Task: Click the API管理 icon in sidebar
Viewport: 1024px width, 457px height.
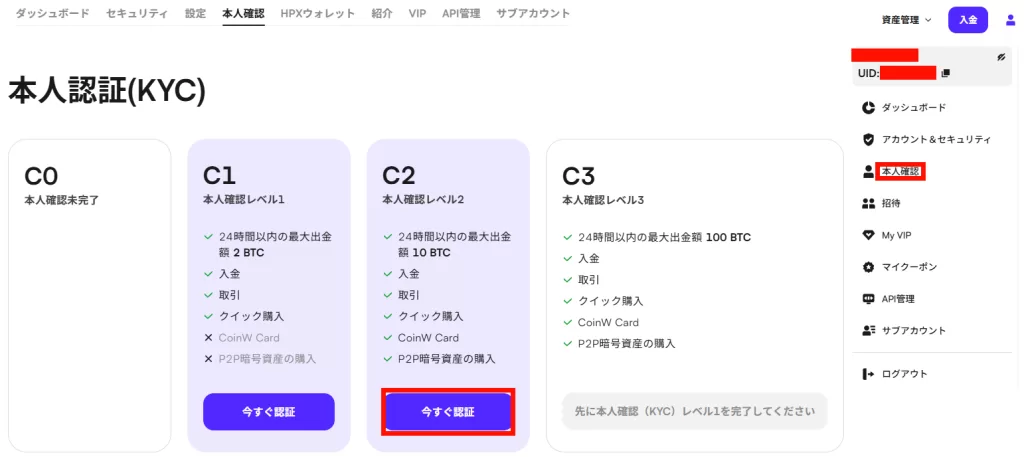Action: [x=868, y=299]
